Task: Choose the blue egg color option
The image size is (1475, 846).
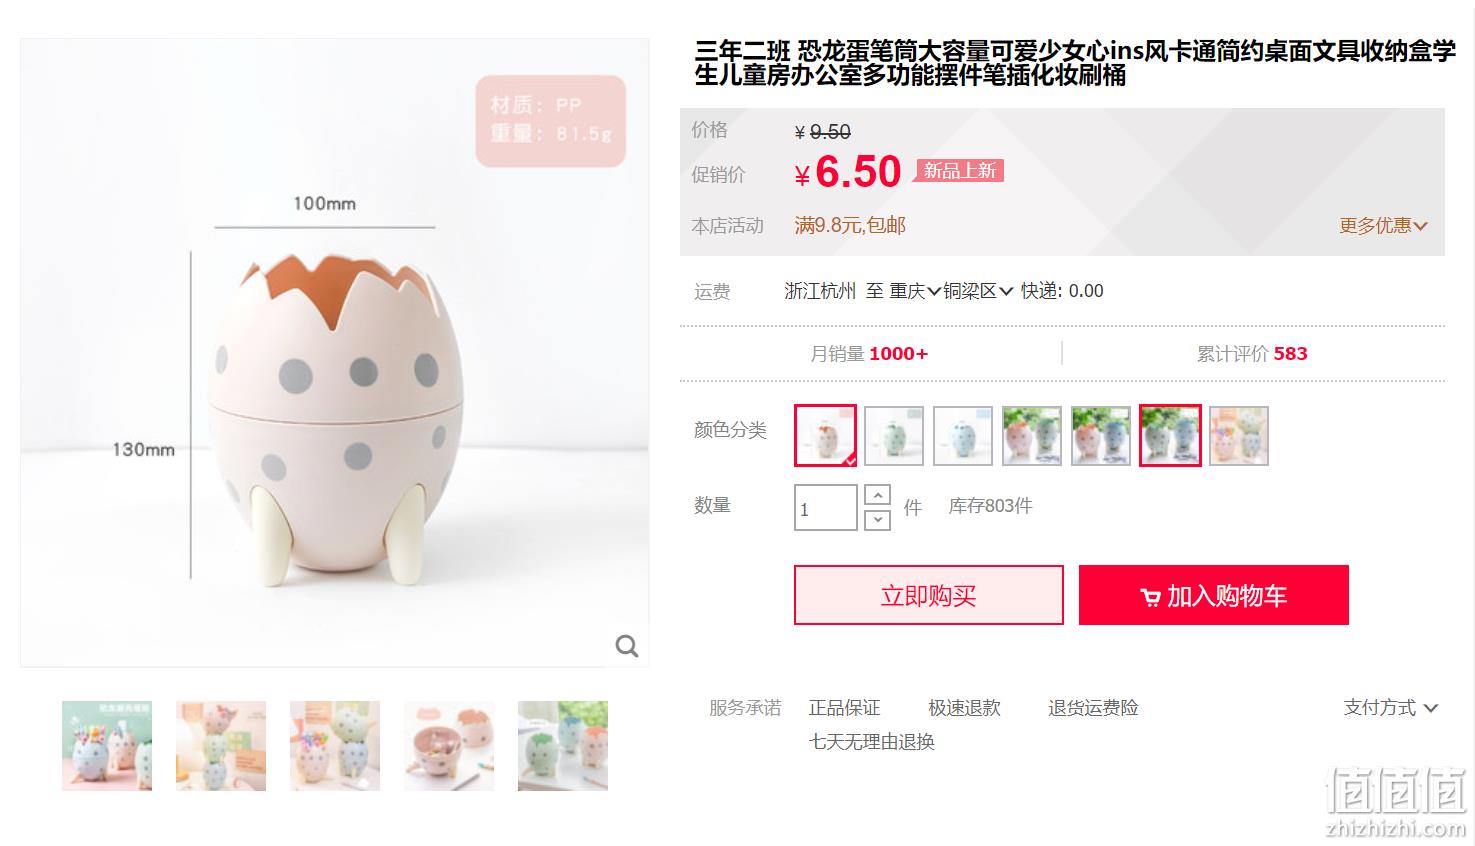Action: click(x=963, y=435)
